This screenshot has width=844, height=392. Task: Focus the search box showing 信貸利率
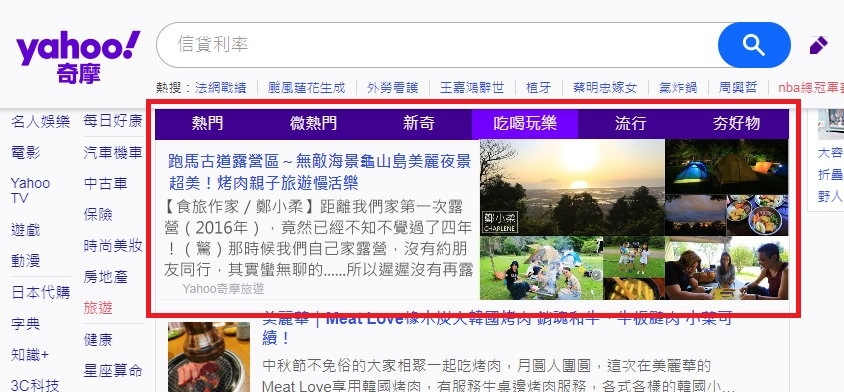(437, 45)
